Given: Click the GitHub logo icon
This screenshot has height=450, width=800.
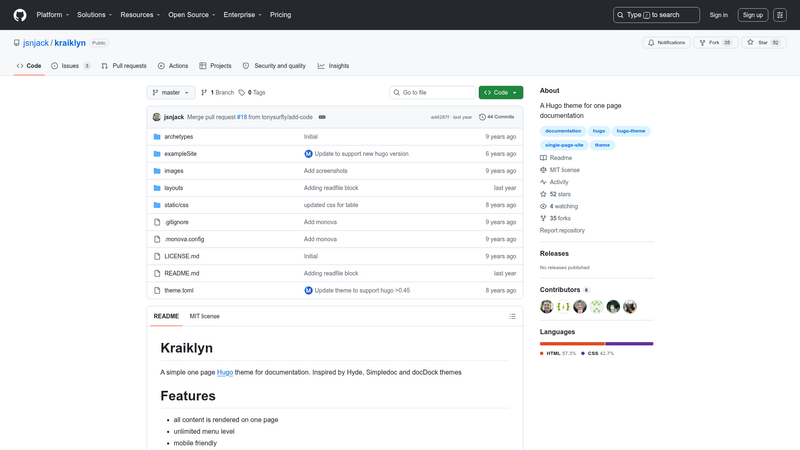Looking at the screenshot, I should (20, 15).
